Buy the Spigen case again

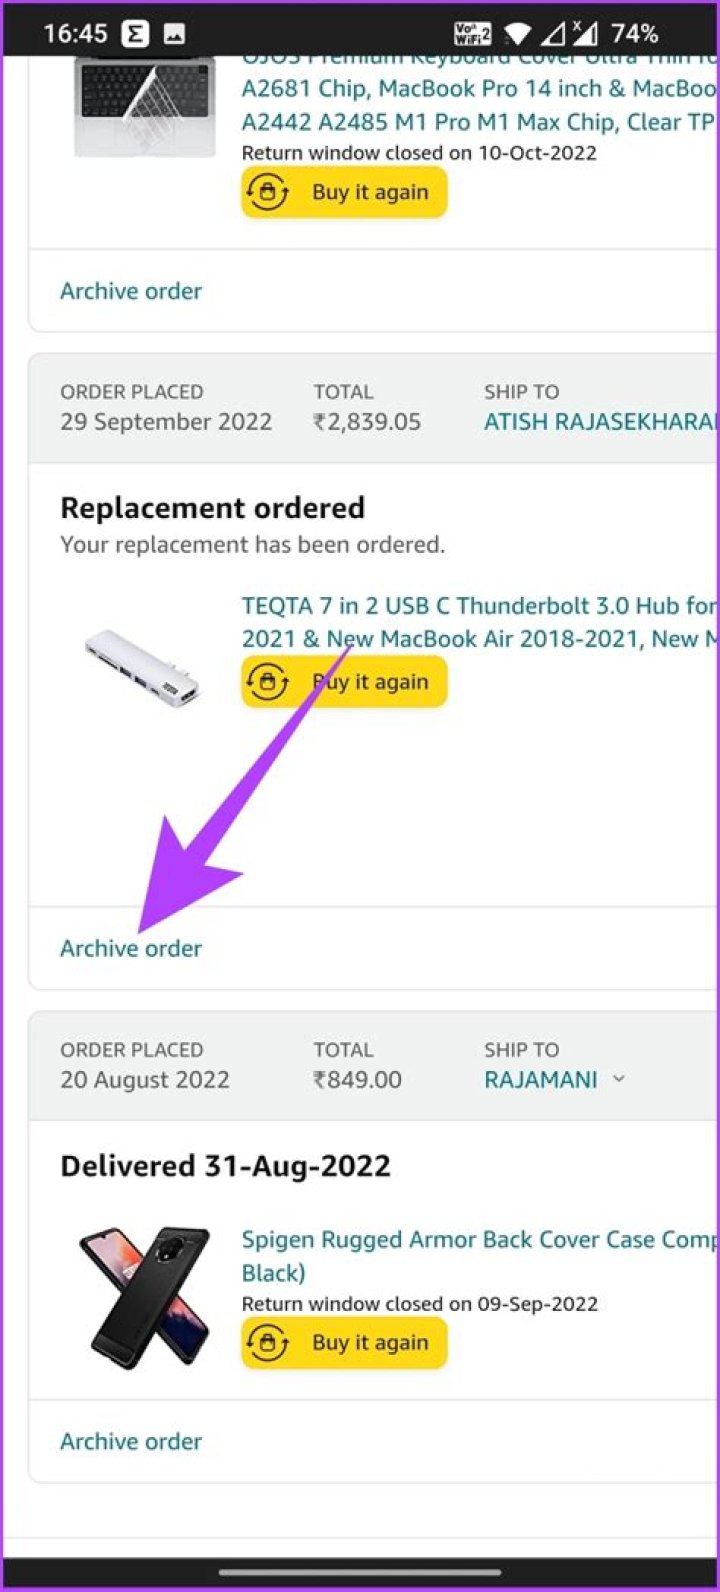344,1342
